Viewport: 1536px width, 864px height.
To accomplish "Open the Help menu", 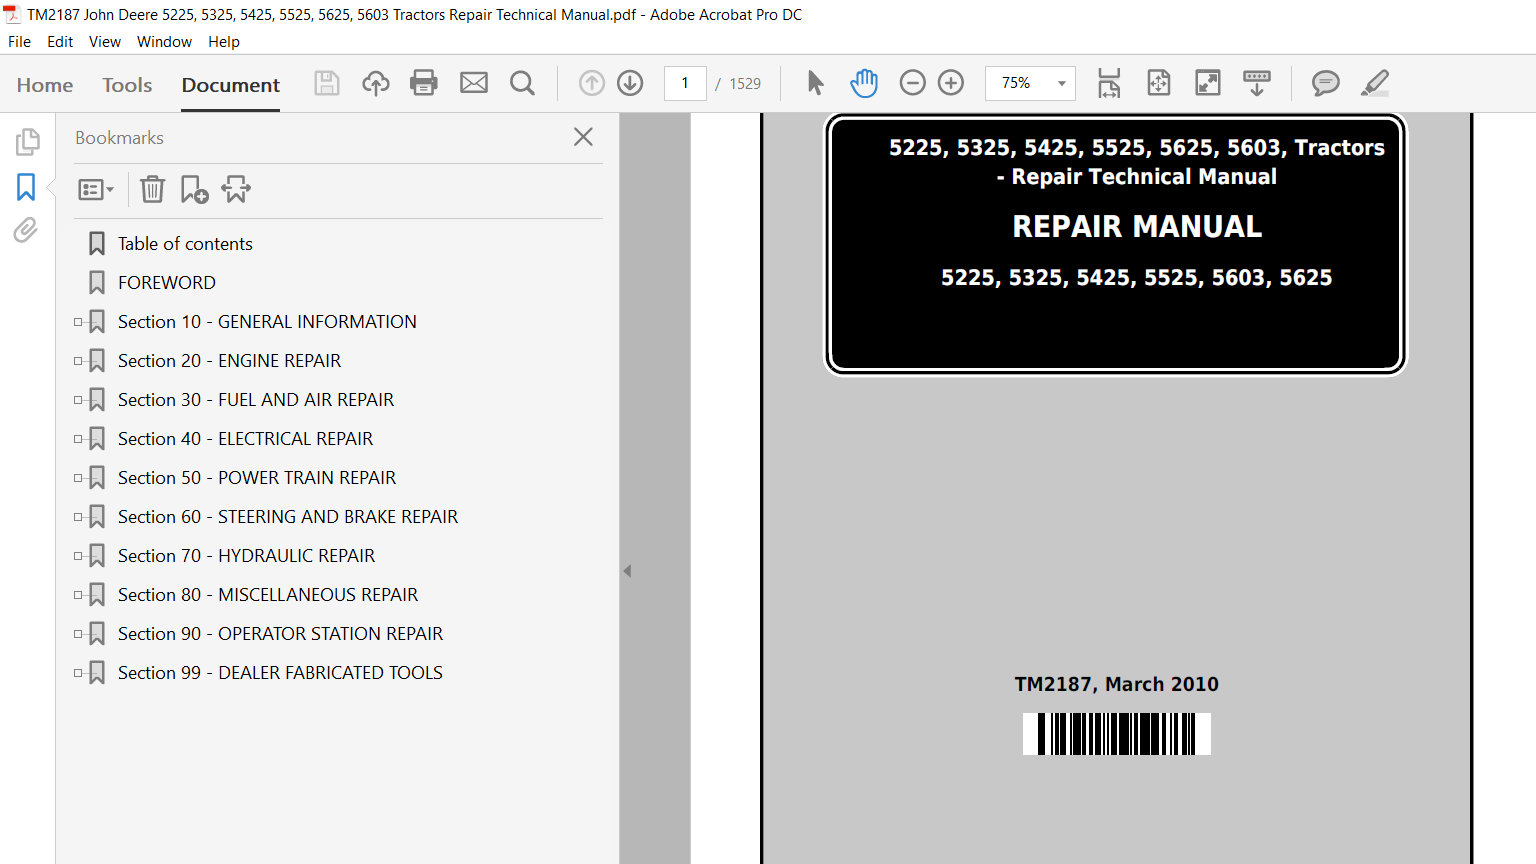I will pyautogui.click(x=224, y=42).
